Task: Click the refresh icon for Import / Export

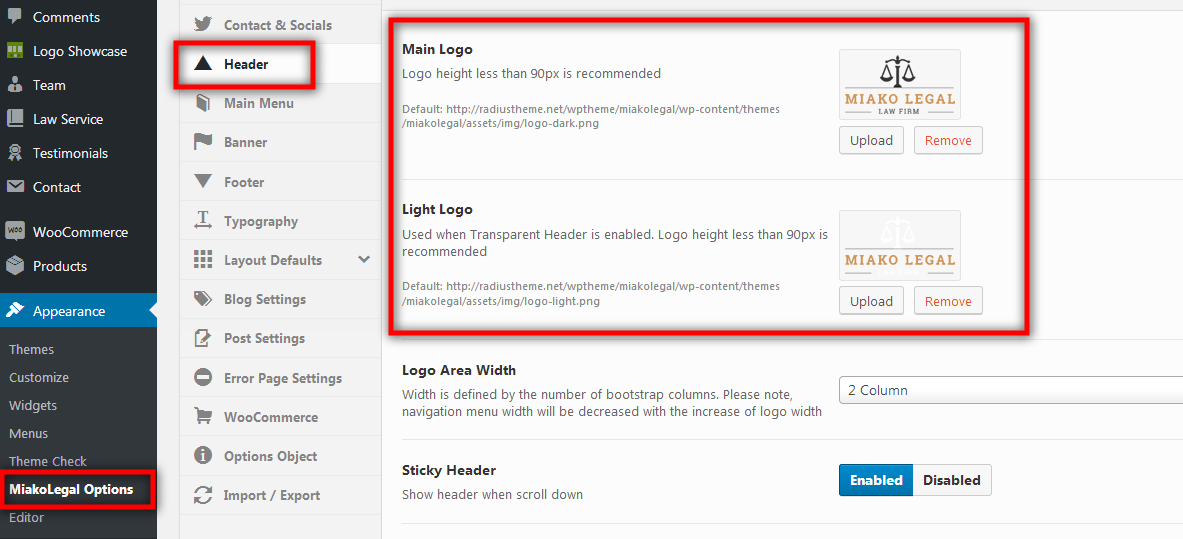Action: 203,495
